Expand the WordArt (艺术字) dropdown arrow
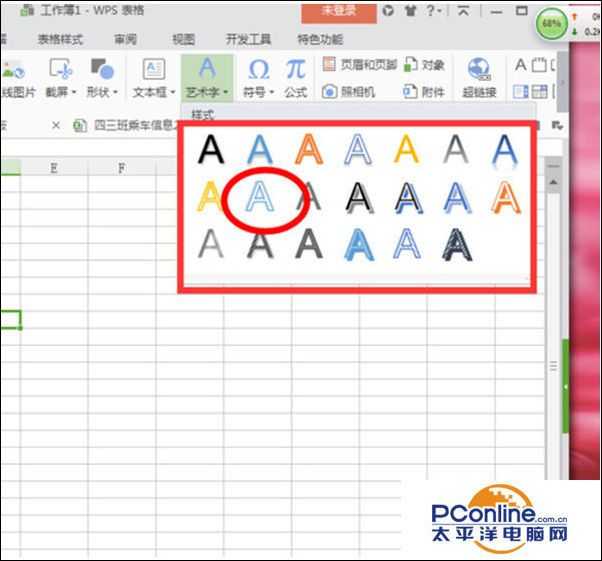 tap(227, 93)
